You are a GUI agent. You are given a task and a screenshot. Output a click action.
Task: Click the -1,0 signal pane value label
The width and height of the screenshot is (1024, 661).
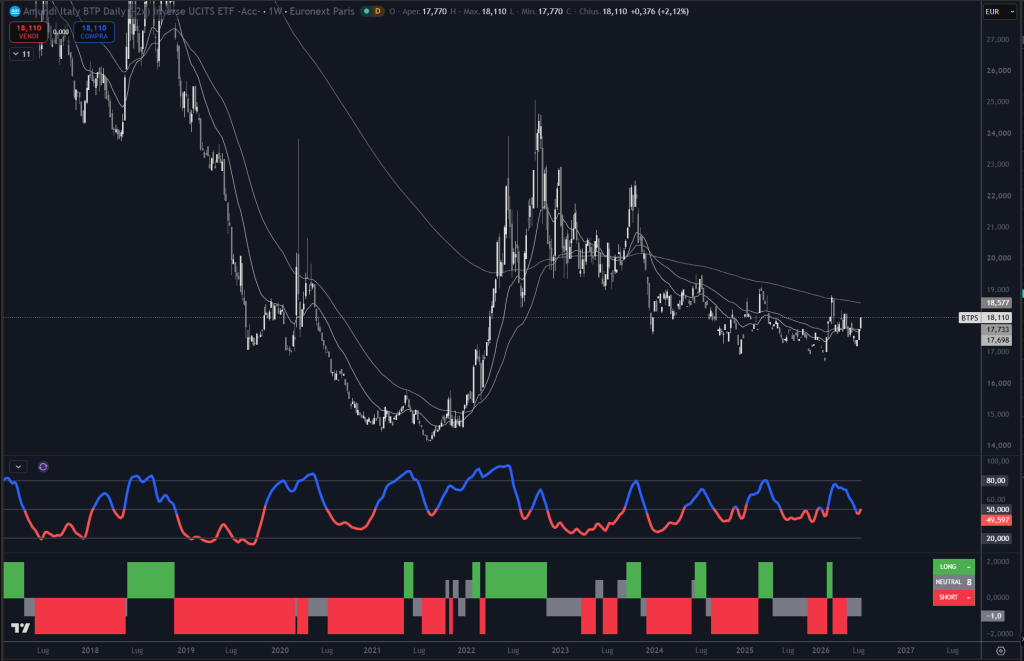coord(994,615)
